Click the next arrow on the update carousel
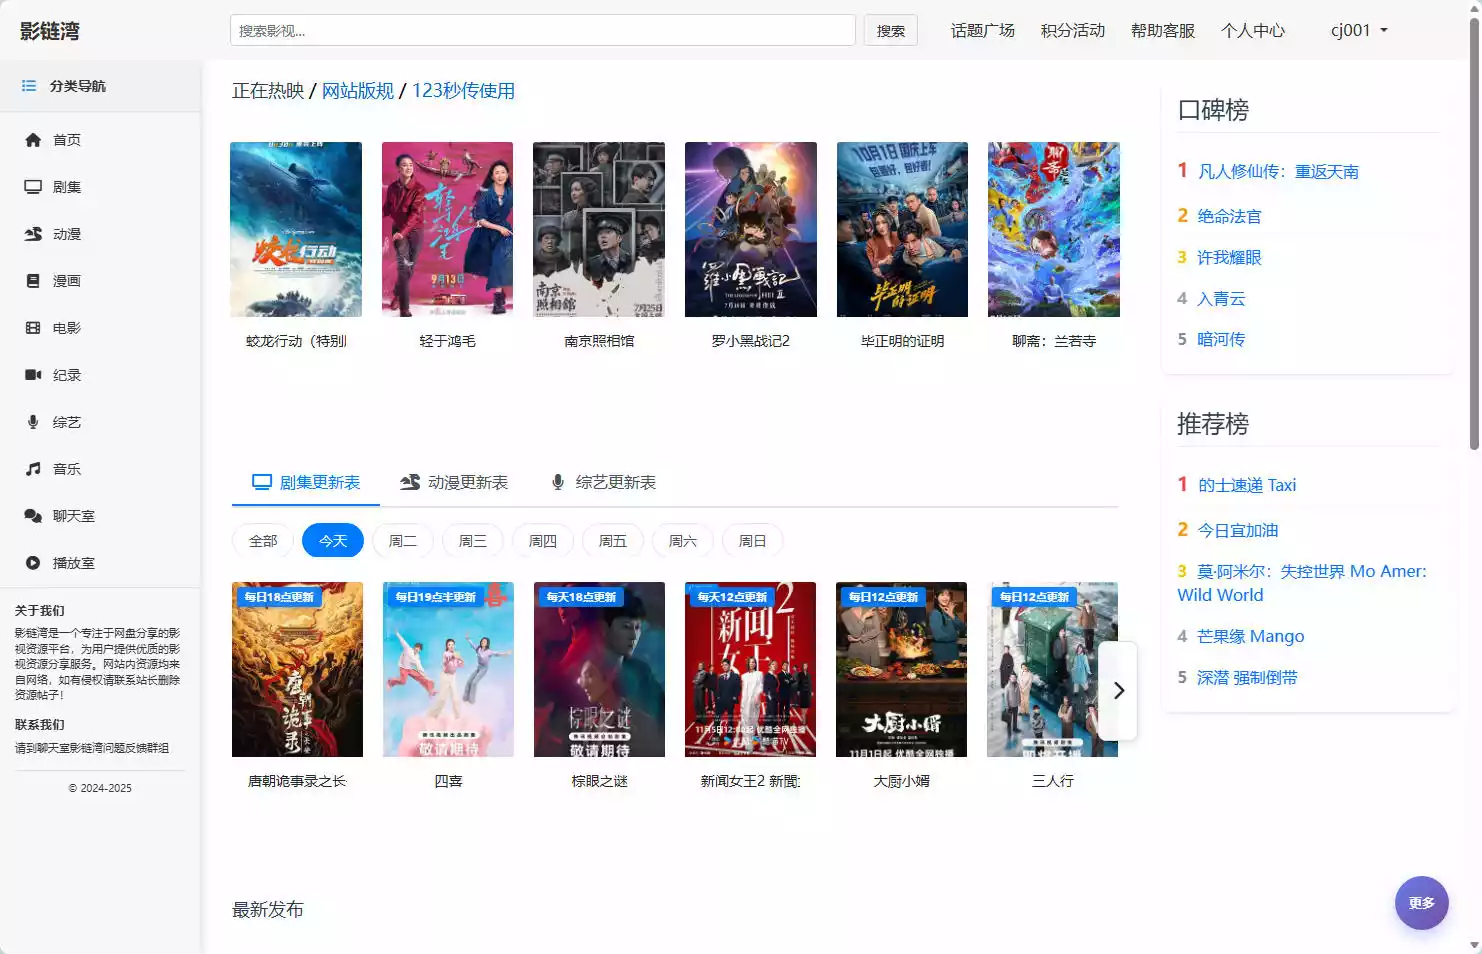The width and height of the screenshot is (1482, 954). pyautogui.click(x=1118, y=690)
